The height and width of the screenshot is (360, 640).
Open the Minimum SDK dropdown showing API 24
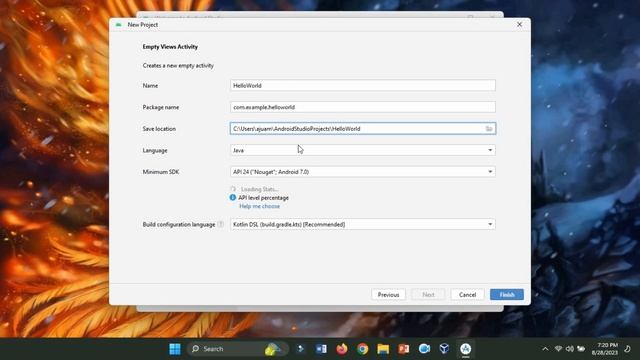pos(363,172)
